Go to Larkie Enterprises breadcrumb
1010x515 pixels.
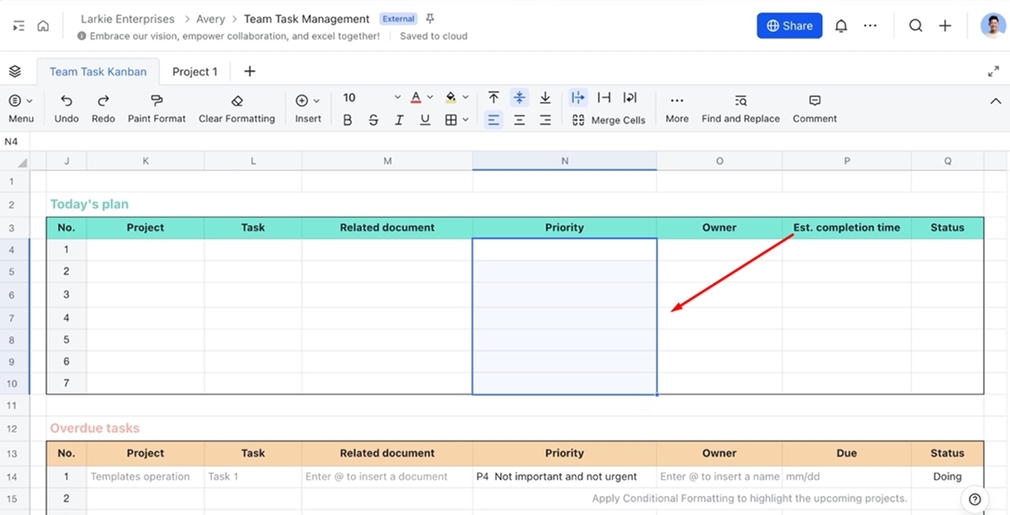[127, 19]
